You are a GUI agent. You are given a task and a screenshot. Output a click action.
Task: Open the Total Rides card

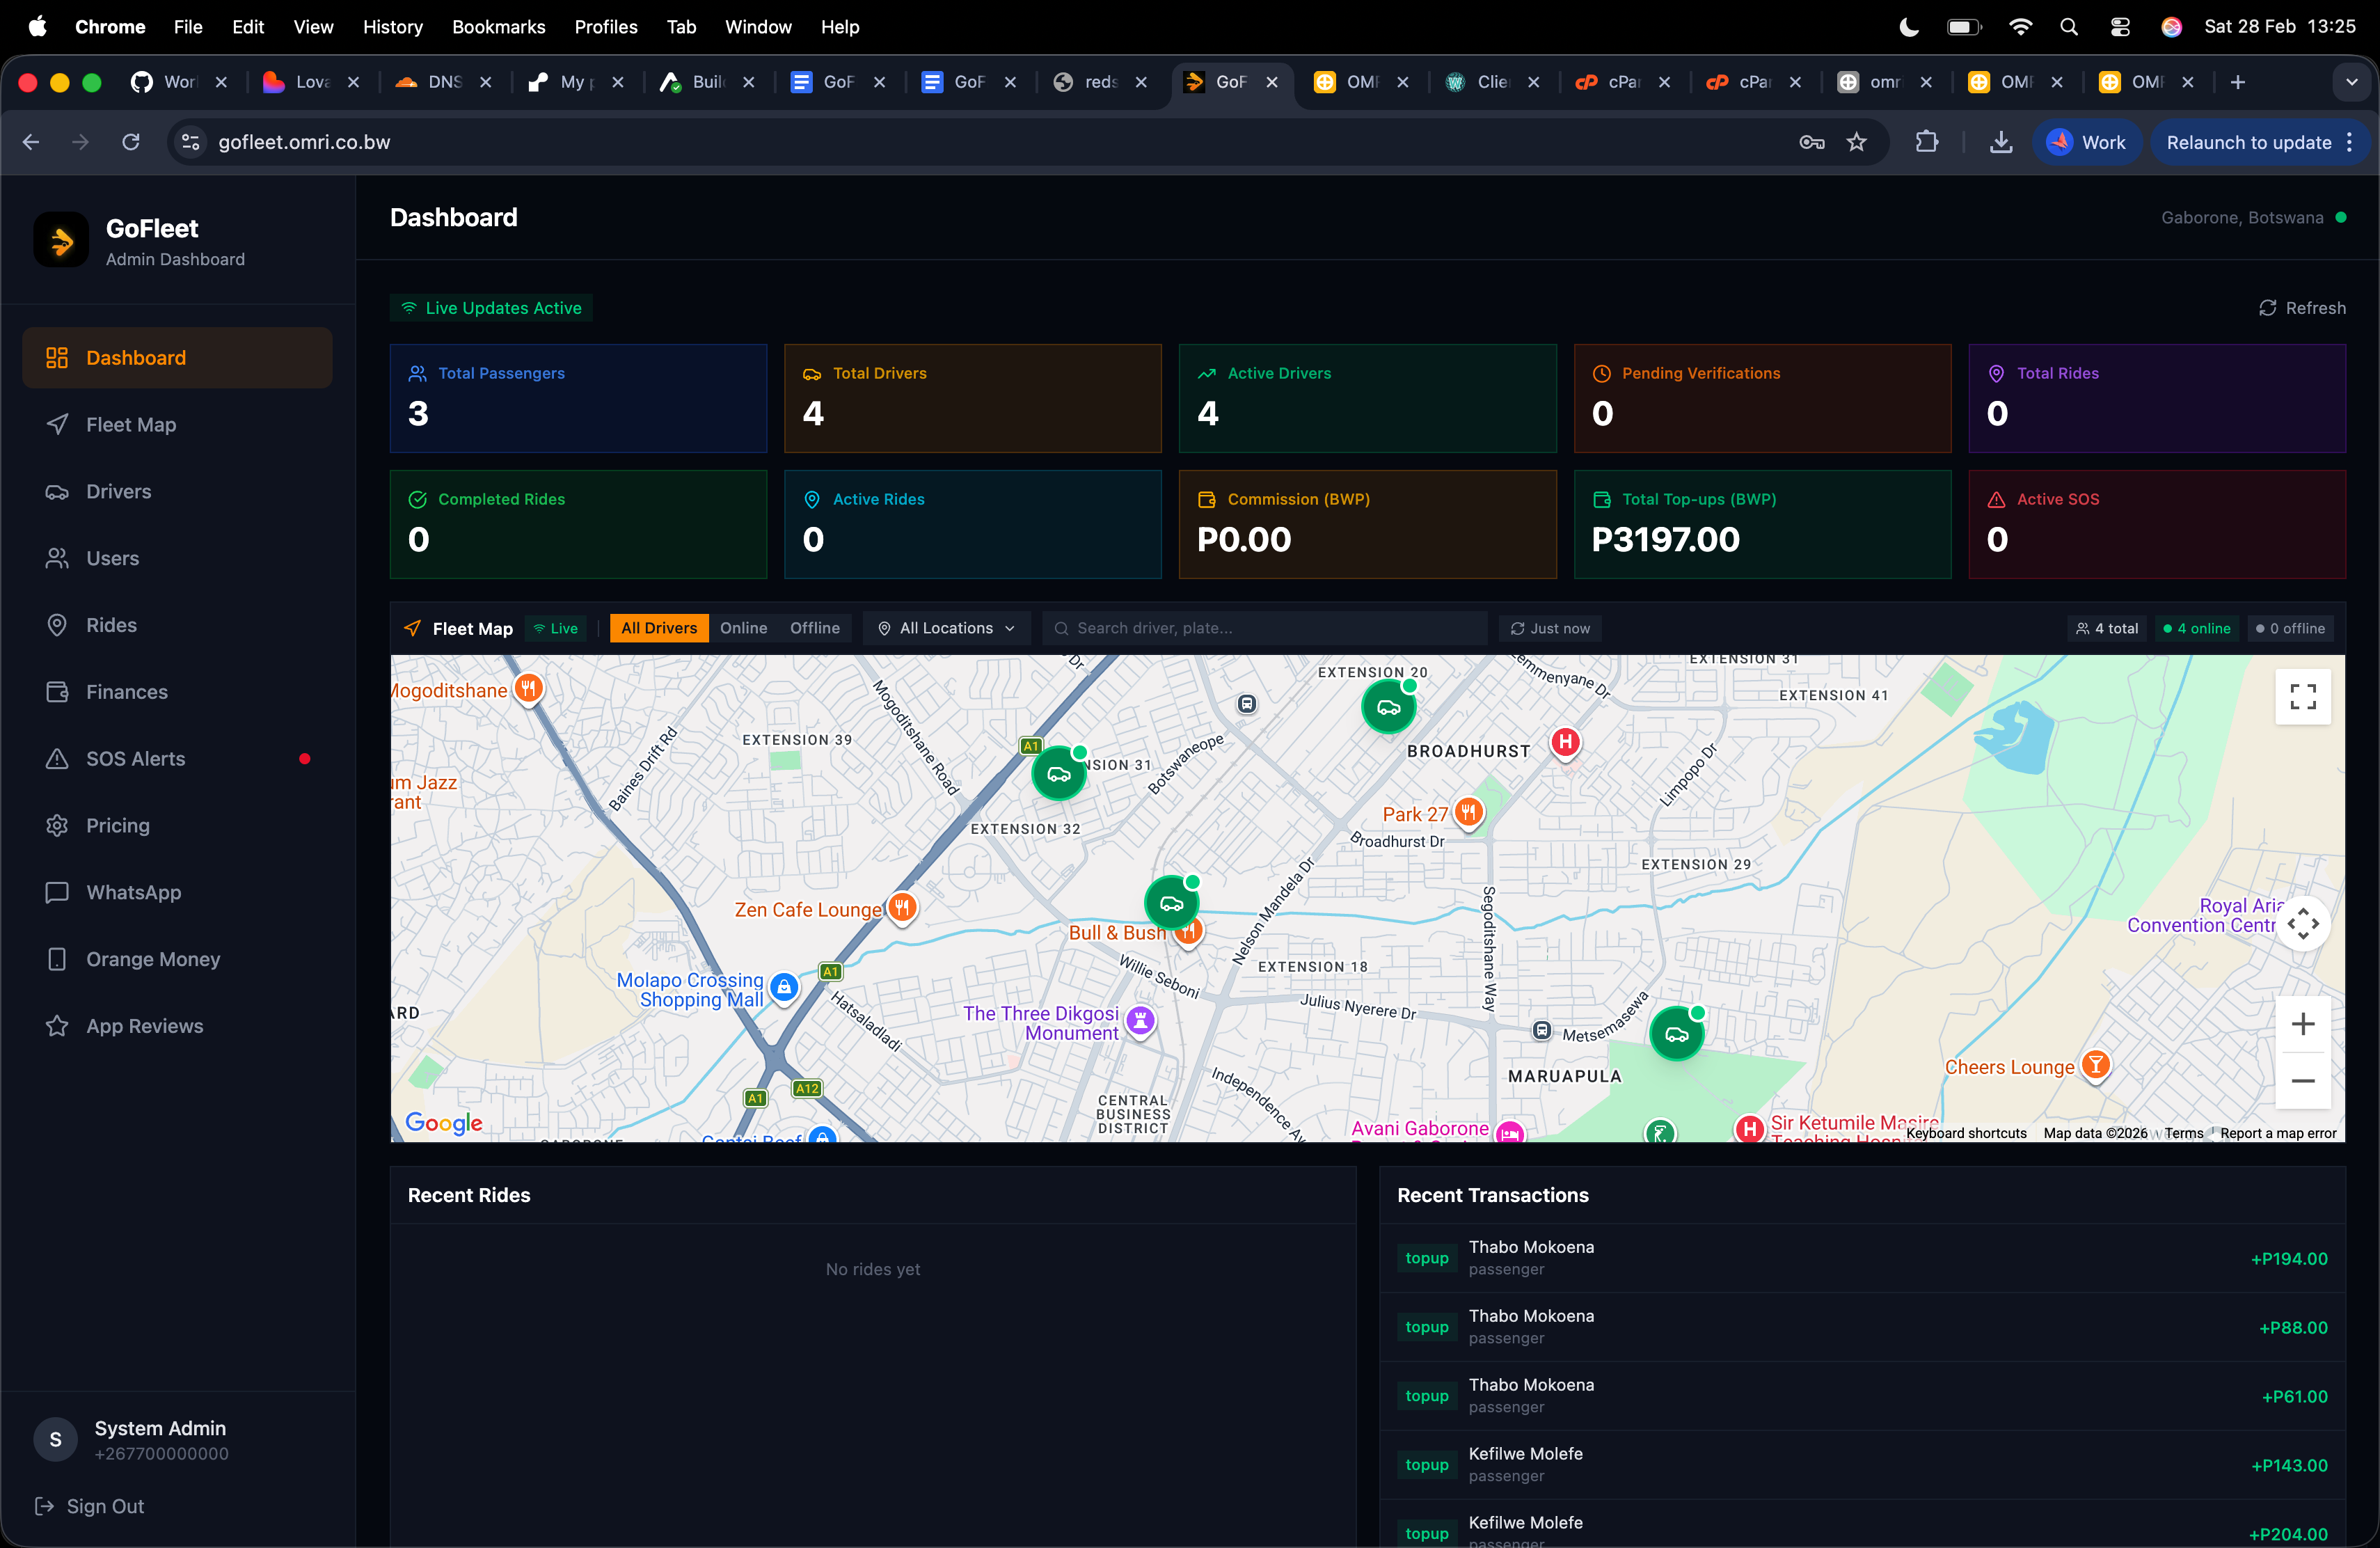pos(2157,398)
